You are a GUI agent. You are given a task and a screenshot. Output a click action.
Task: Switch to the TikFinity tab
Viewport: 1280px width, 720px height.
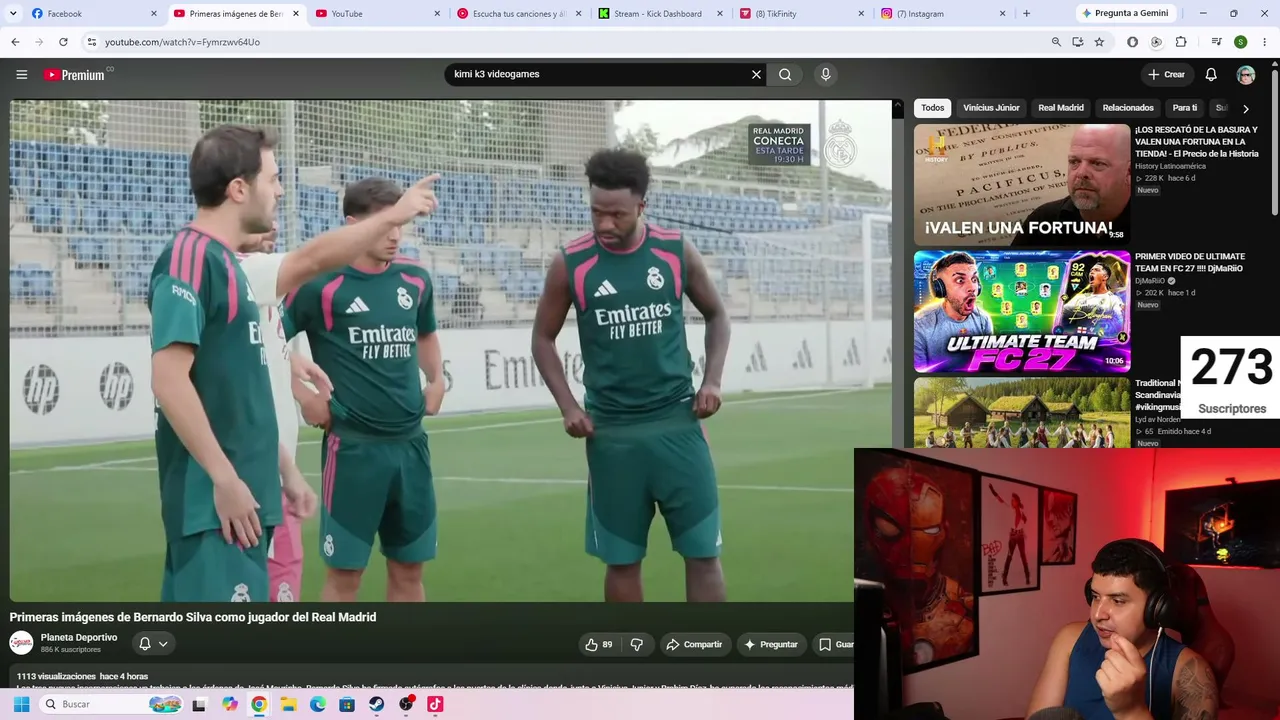click(802, 13)
